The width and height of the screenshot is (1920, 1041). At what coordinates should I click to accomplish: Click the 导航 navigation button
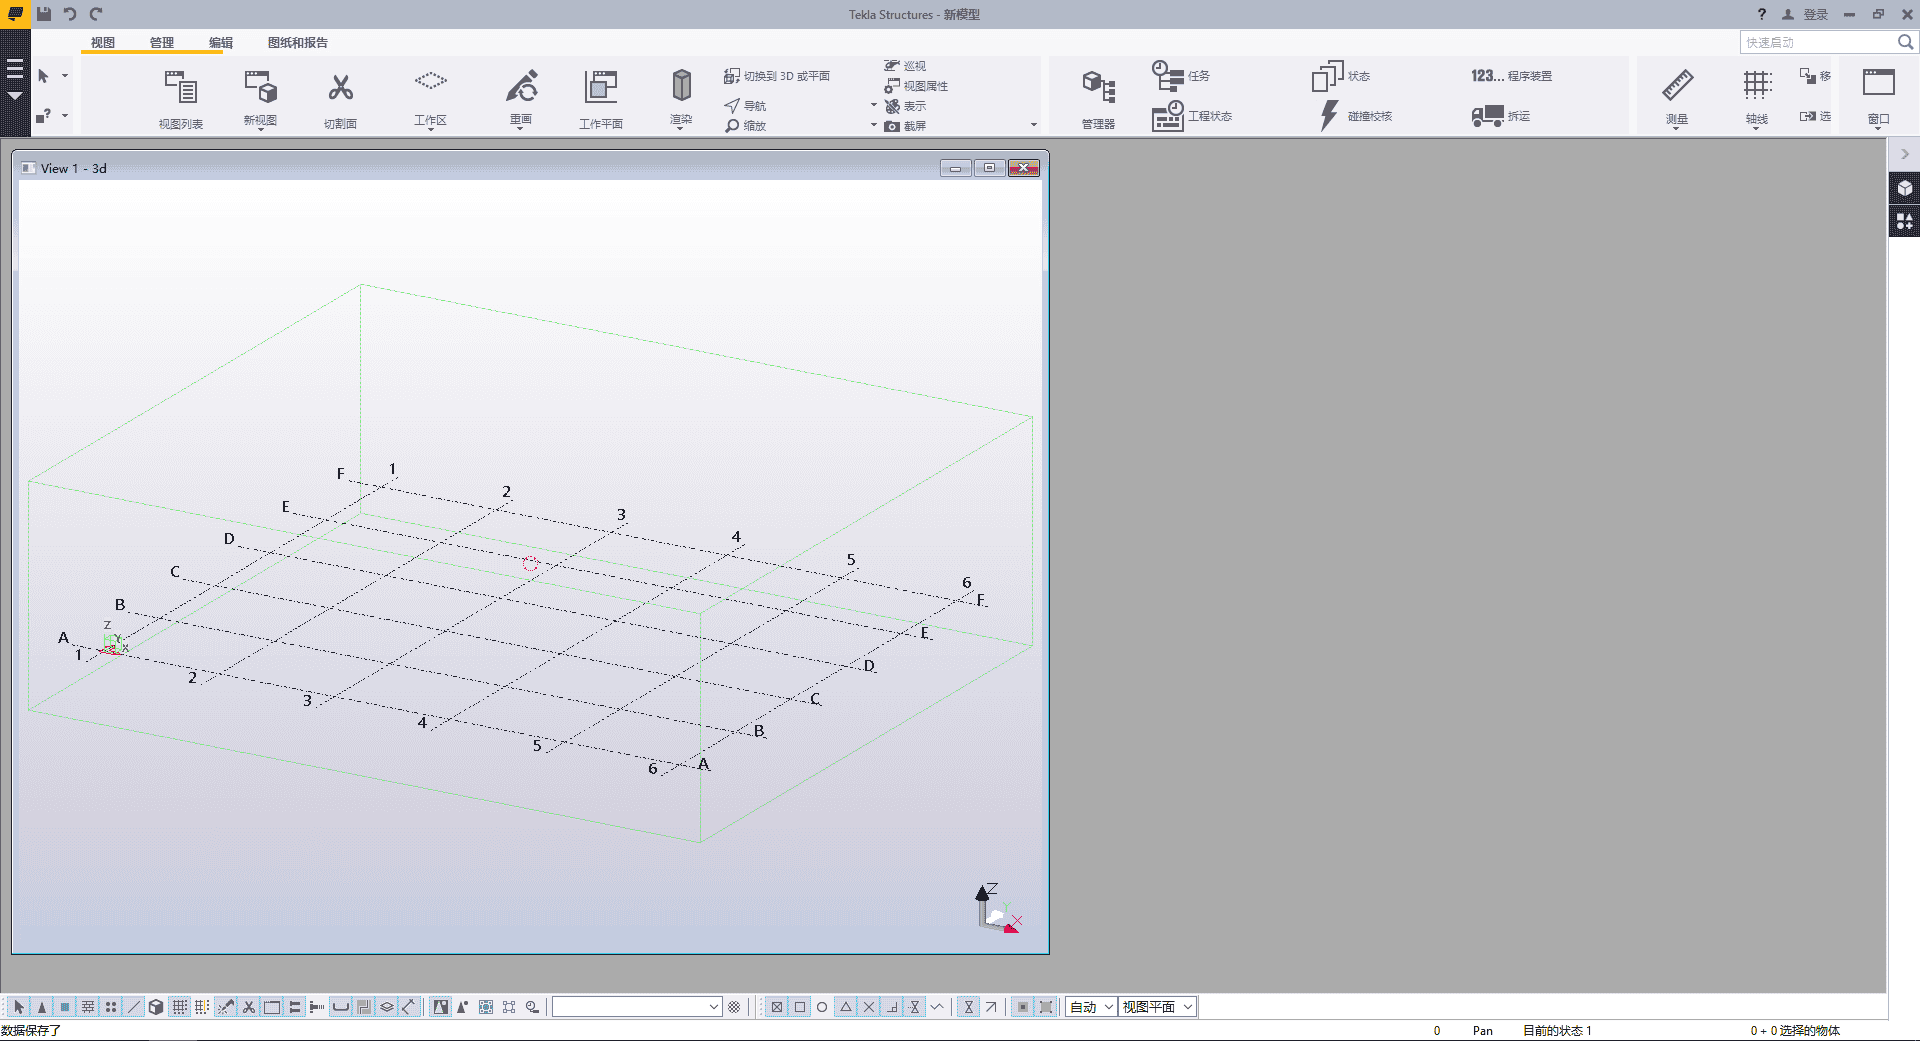(x=745, y=106)
